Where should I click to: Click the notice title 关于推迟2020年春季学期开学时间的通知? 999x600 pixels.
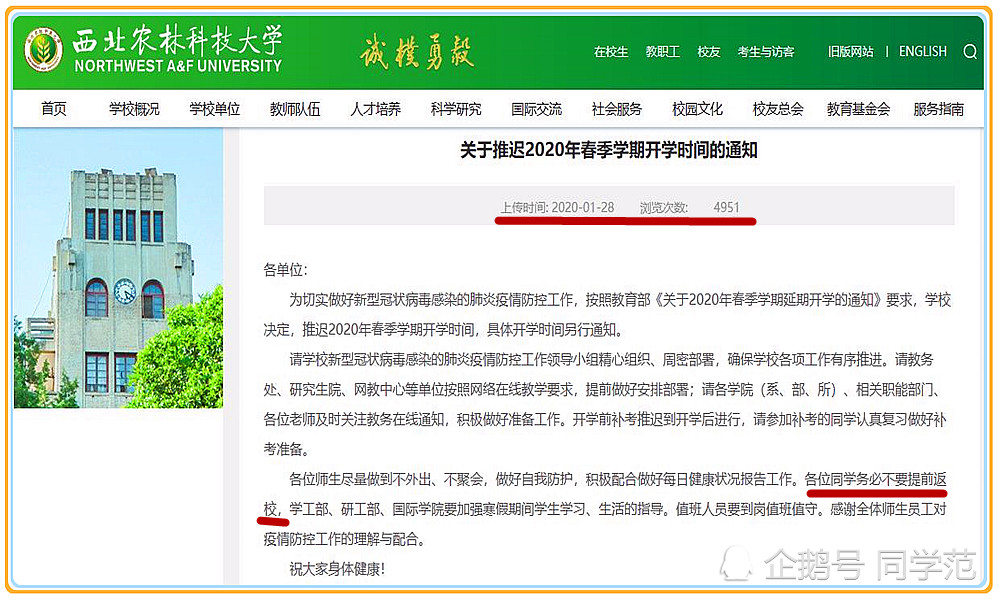click(608, 150)
